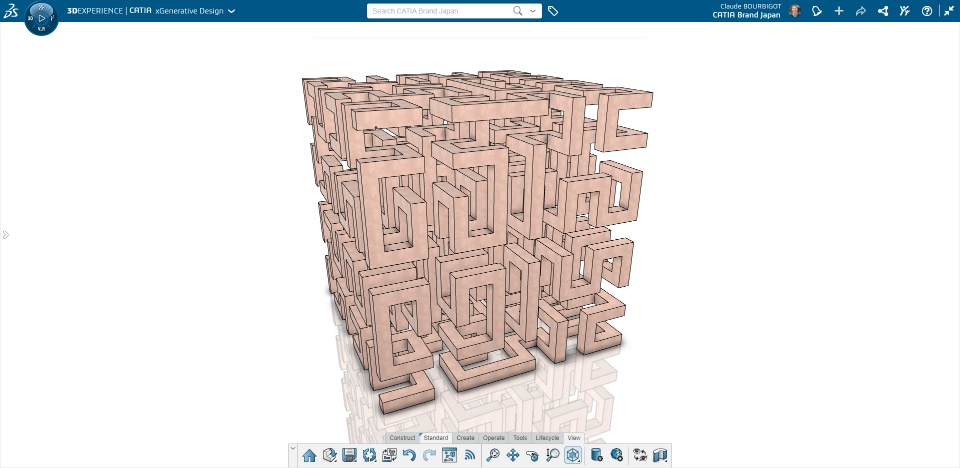This screenshot has width=960, height=468.
Task: Expand the xGenerative Design app dropdown
Action: pyautogui.click(x=231, y=11)
